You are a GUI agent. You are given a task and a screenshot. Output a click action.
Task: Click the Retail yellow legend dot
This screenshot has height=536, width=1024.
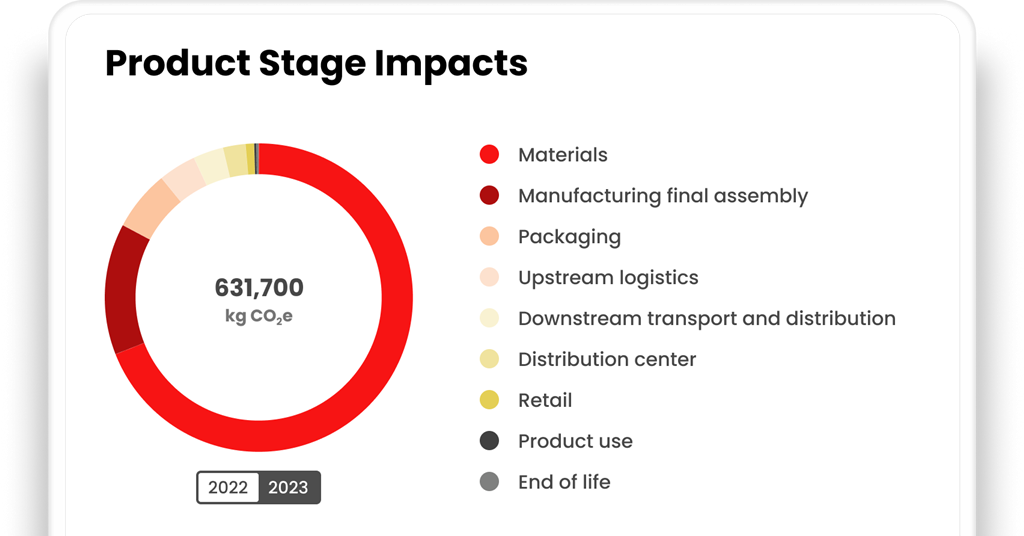[489, 400]
